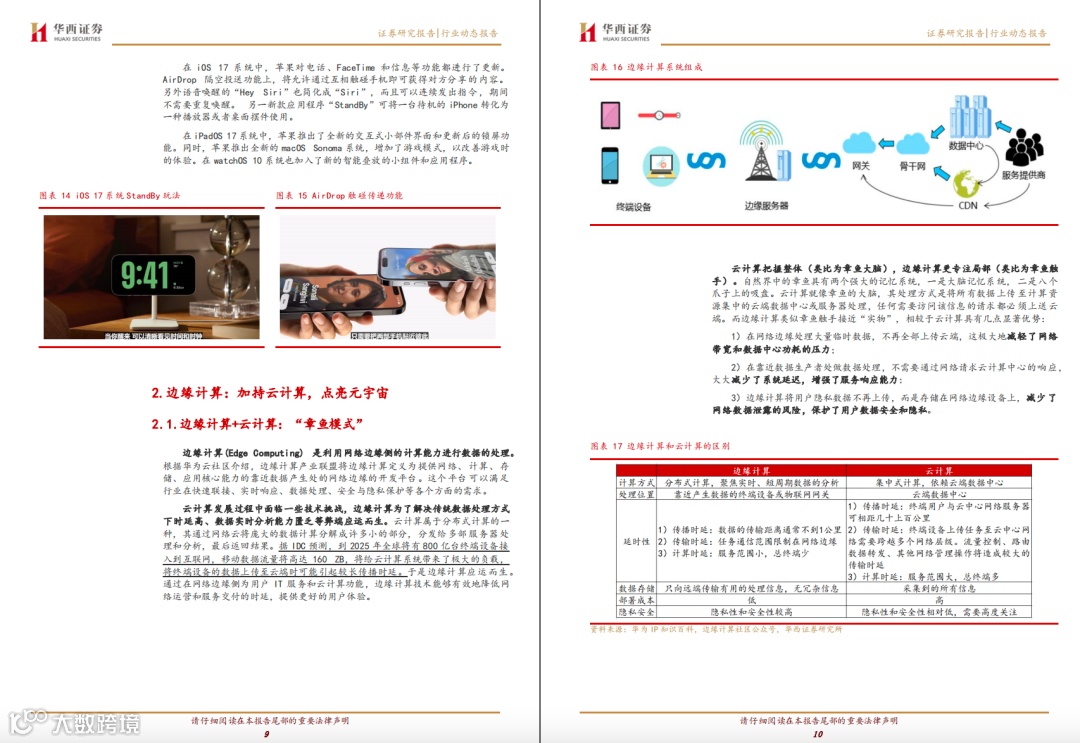
Task: Click the 云计算 table column header
Action: (x=939, y=471)
